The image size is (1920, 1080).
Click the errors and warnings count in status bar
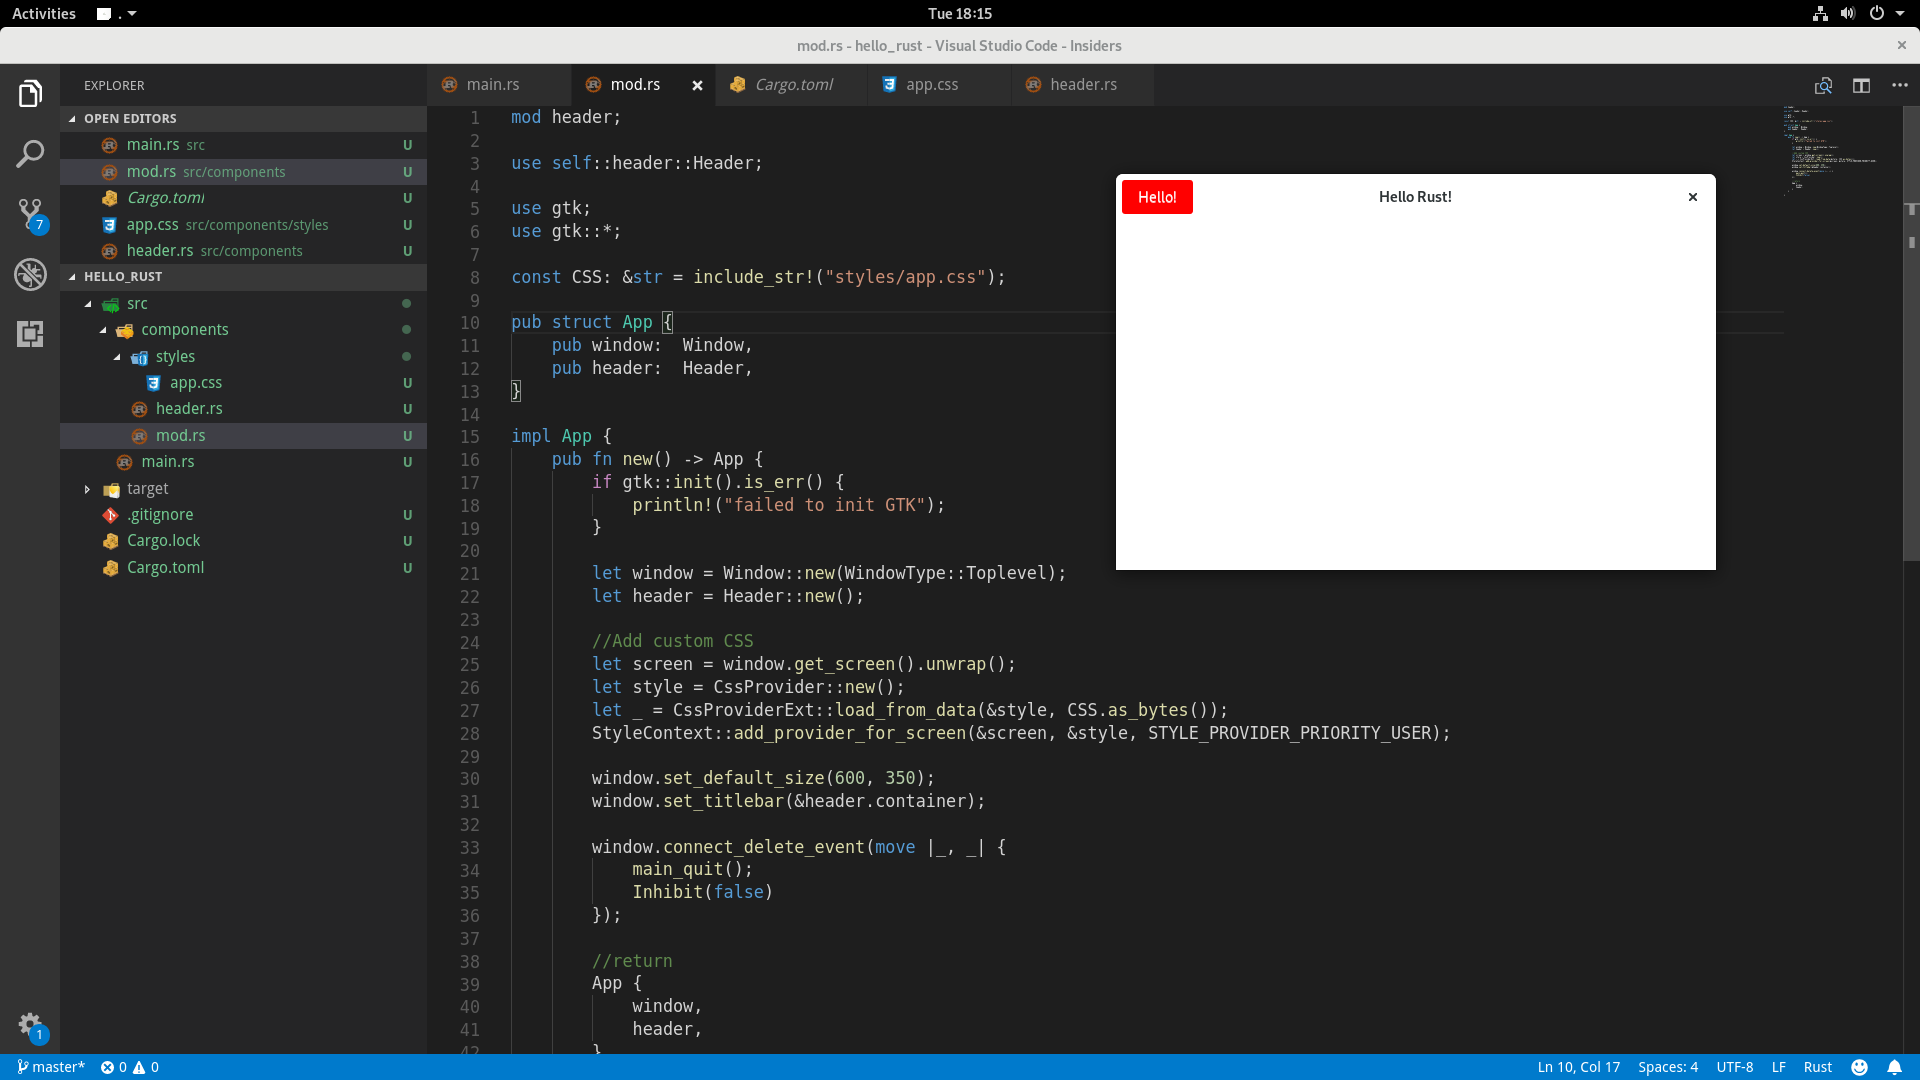(x=130, y=1067)
